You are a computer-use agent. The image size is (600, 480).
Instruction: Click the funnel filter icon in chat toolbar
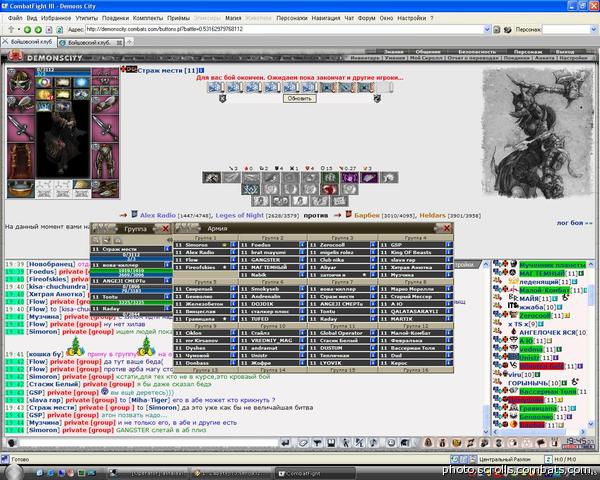pyautogui.click(x=317, y=443)
